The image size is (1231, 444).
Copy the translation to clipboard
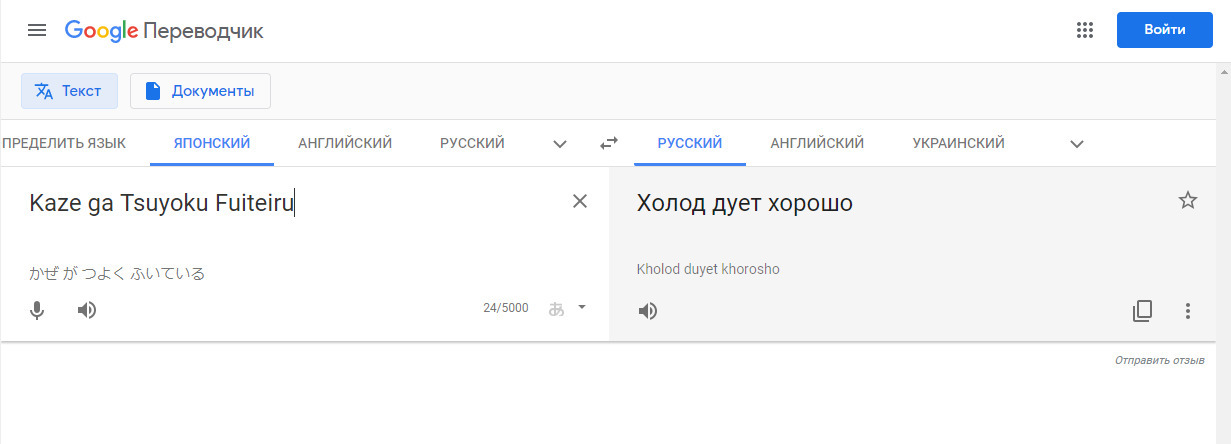[1142, 311]
